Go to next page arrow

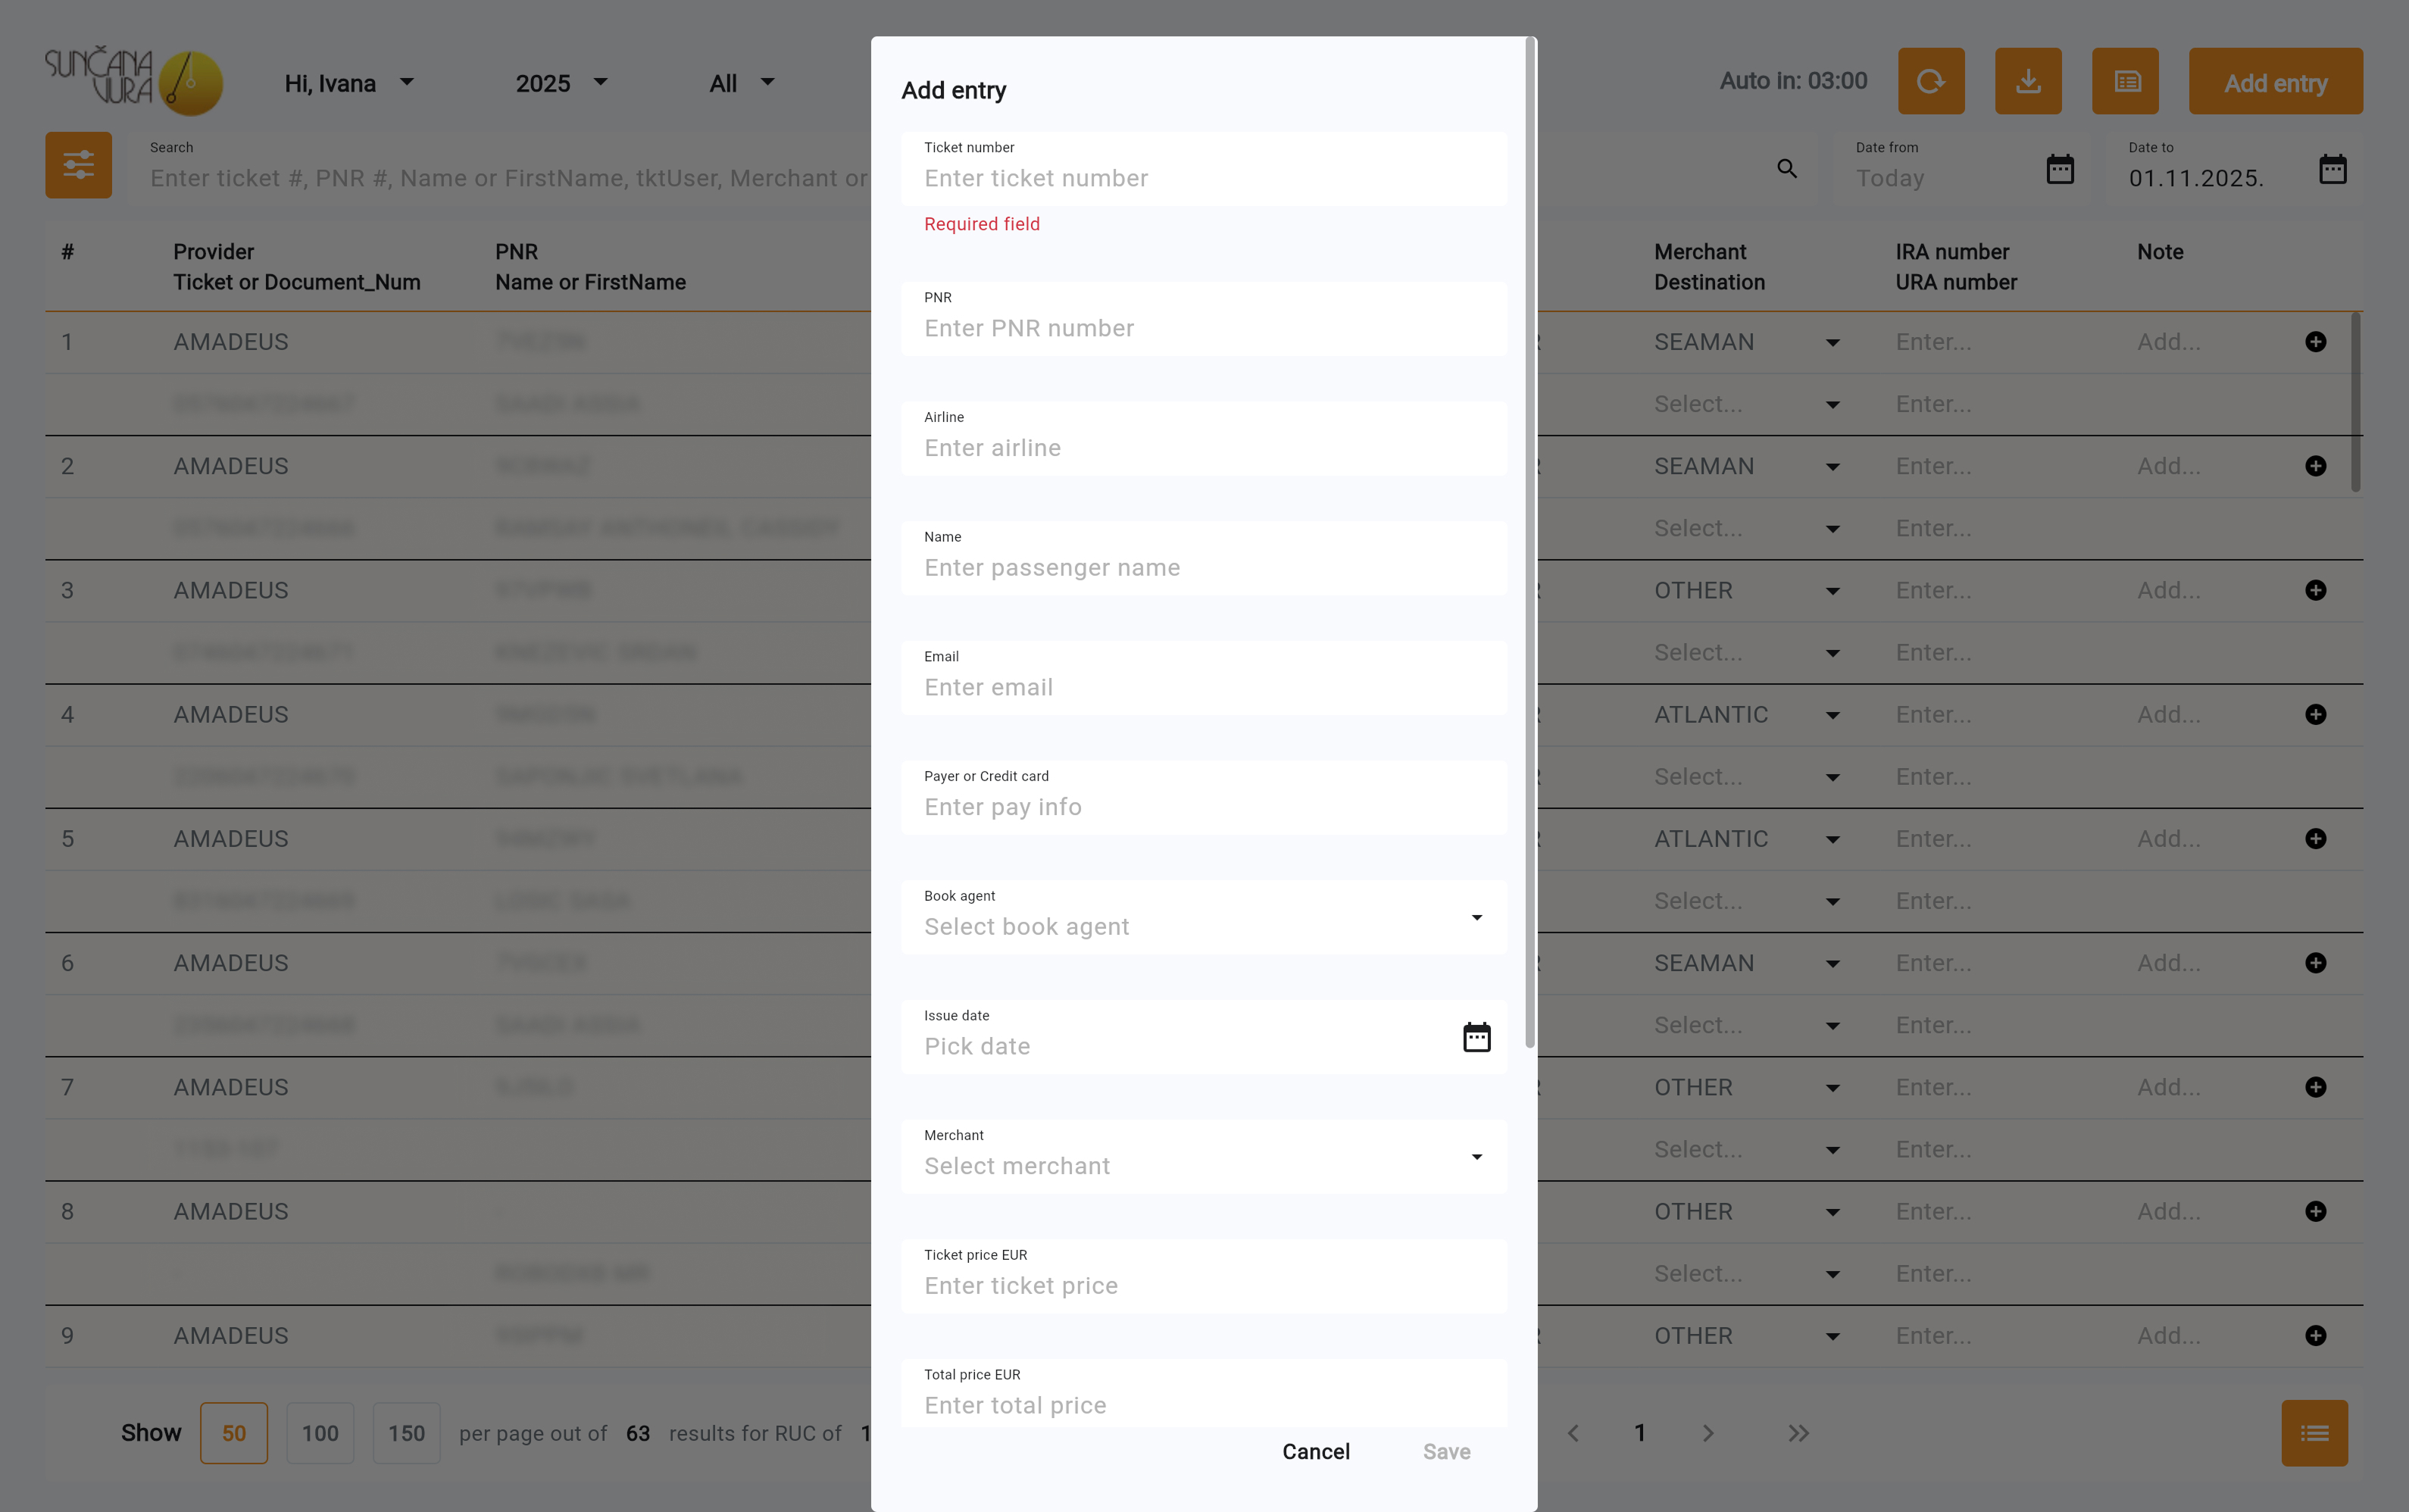(1708, 1433)
